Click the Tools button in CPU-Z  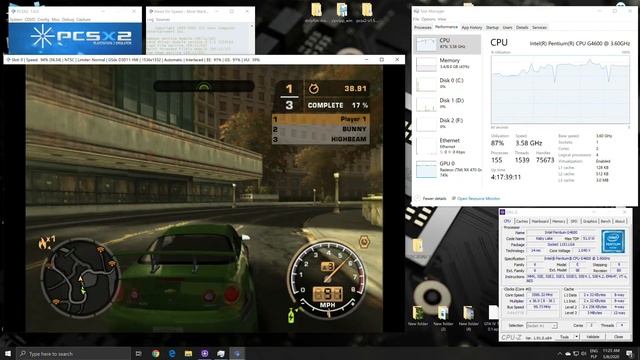coord(564,337)
